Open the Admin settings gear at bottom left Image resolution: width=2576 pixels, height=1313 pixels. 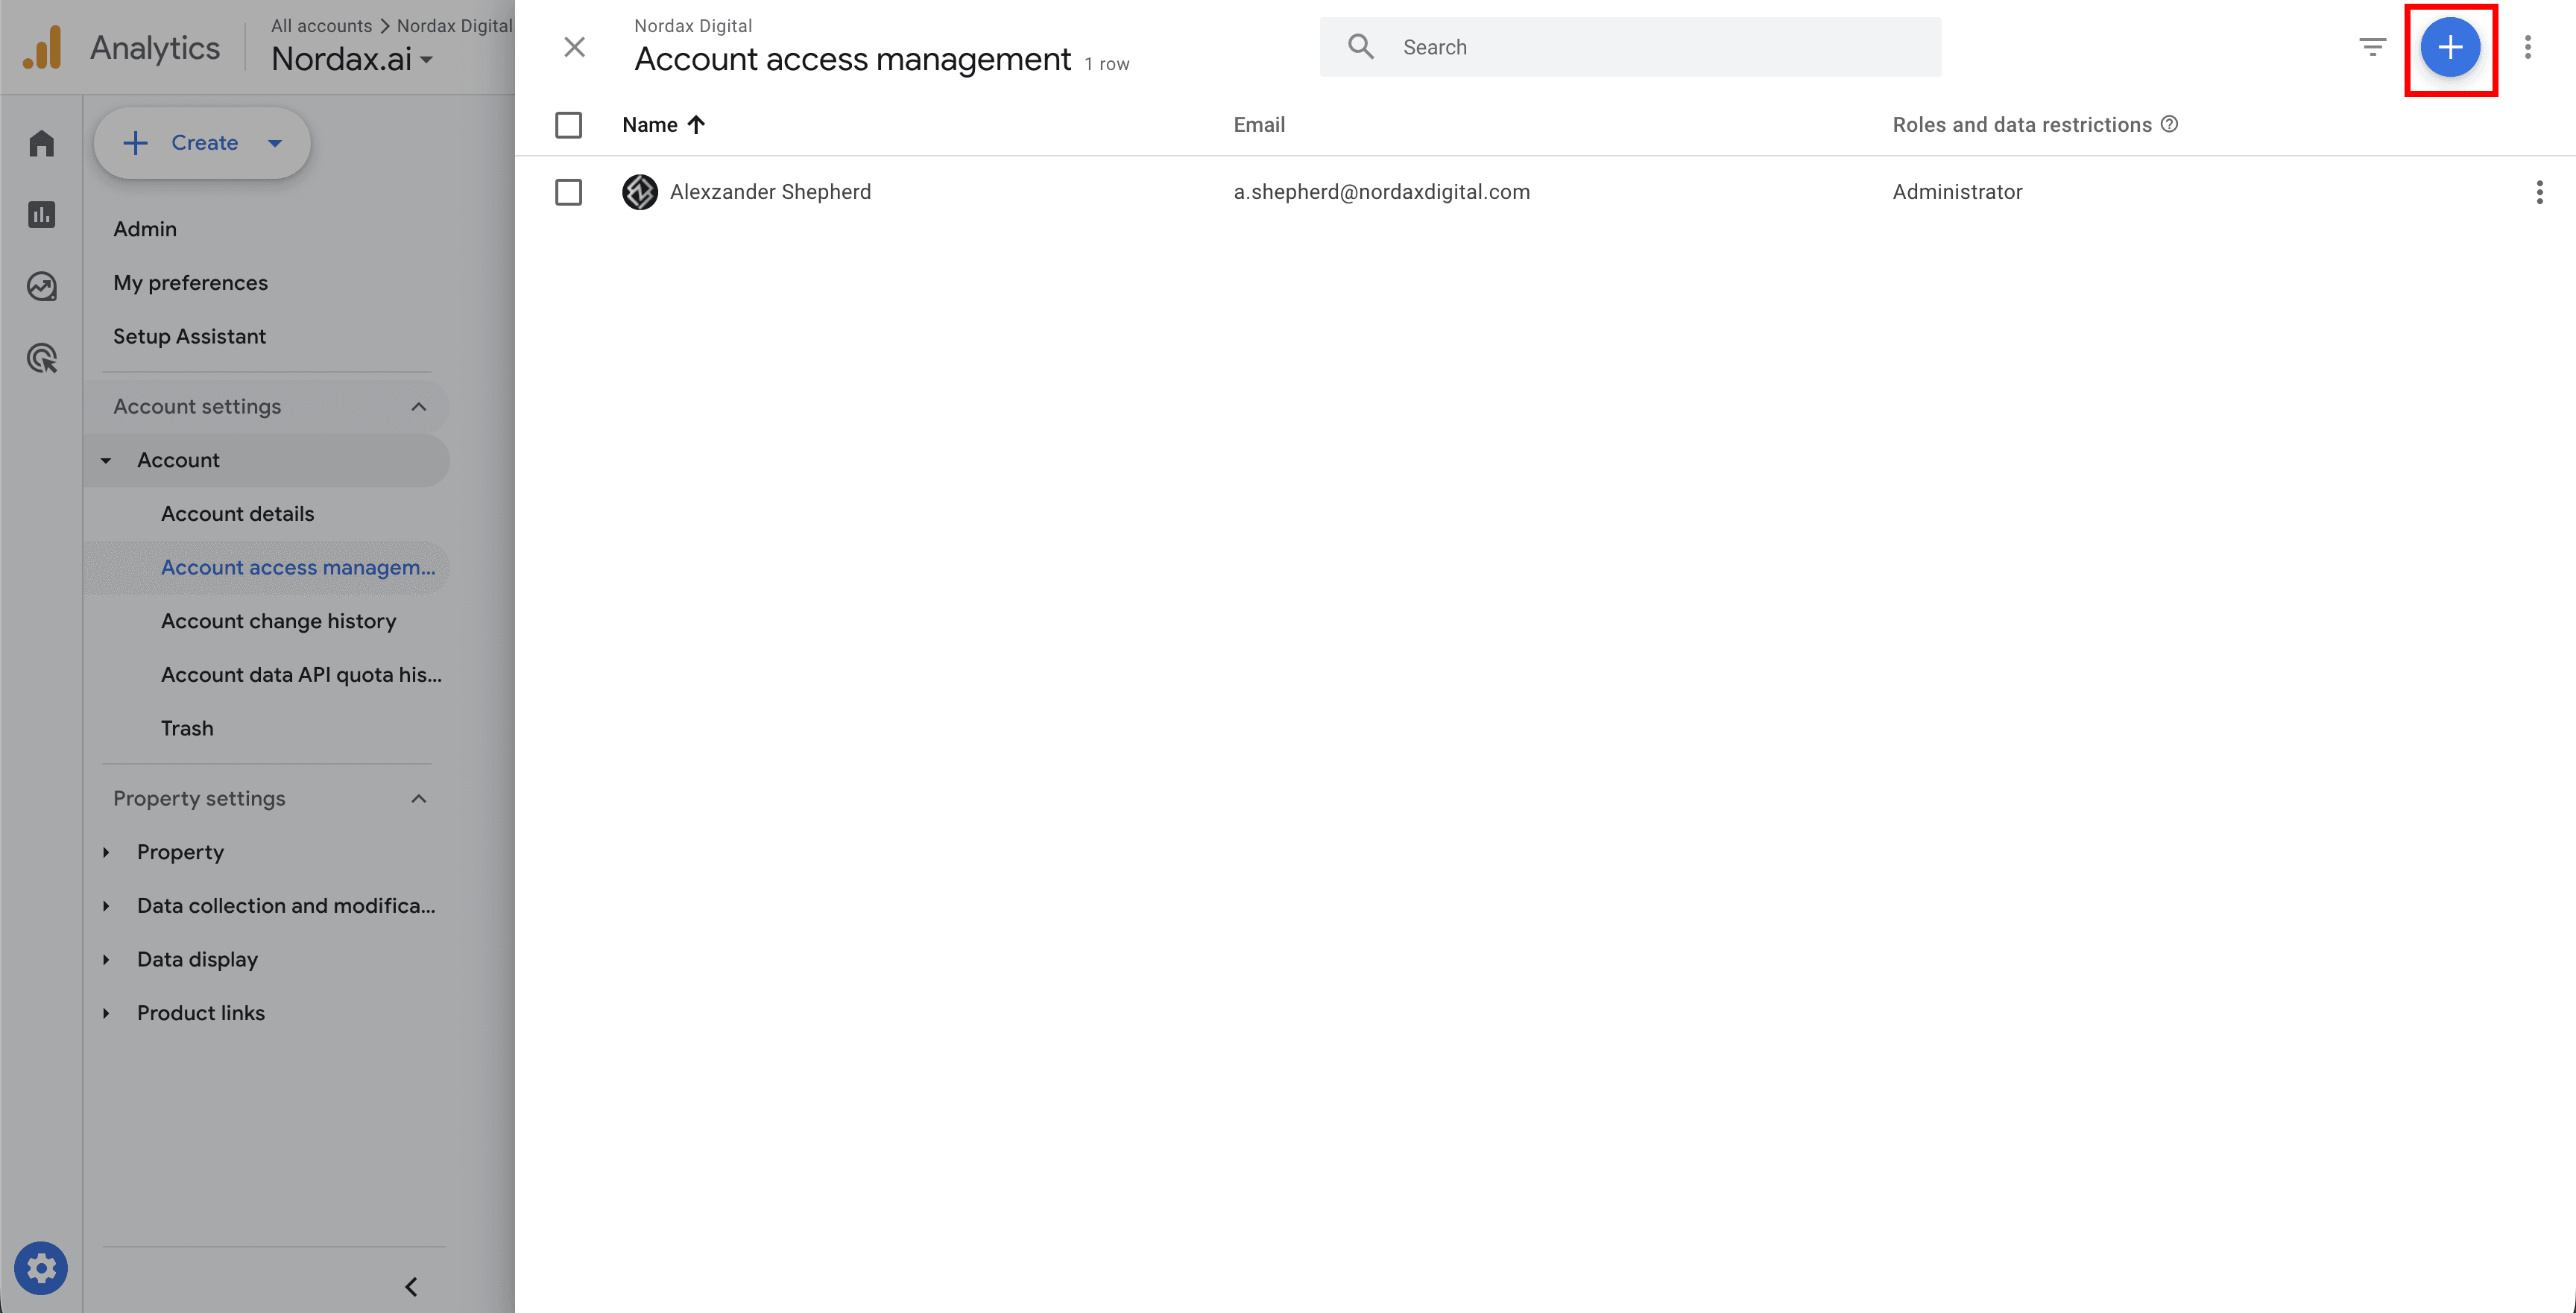point(40,1268)
